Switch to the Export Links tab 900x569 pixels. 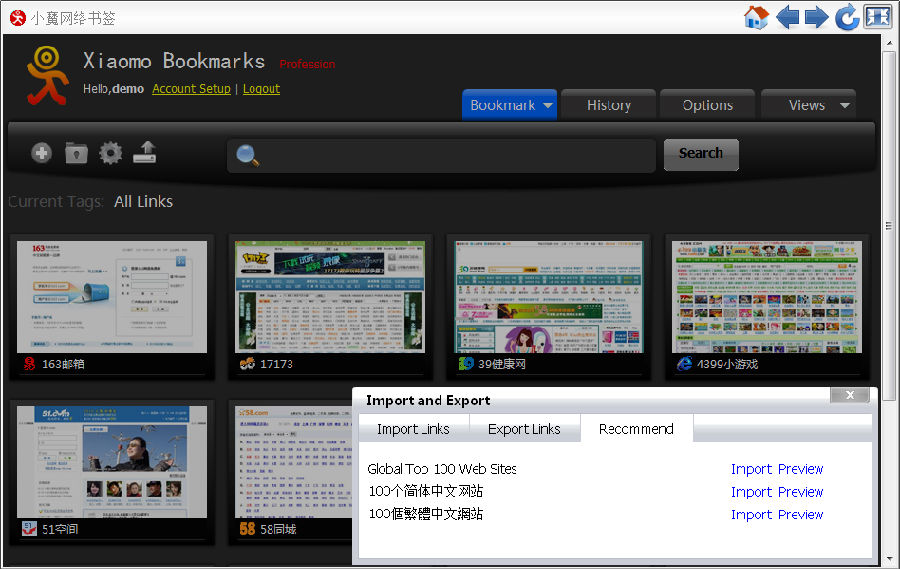point(524,429)
